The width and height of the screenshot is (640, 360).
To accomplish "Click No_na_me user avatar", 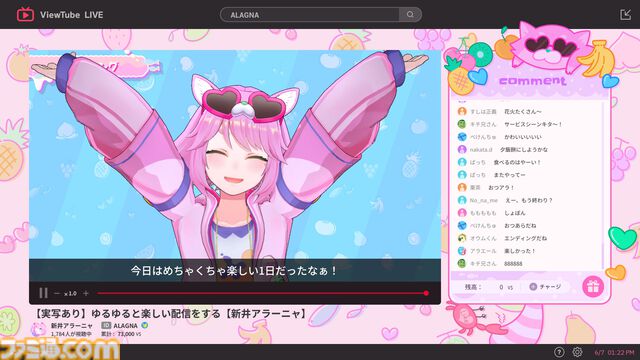I will coord(462,200).
